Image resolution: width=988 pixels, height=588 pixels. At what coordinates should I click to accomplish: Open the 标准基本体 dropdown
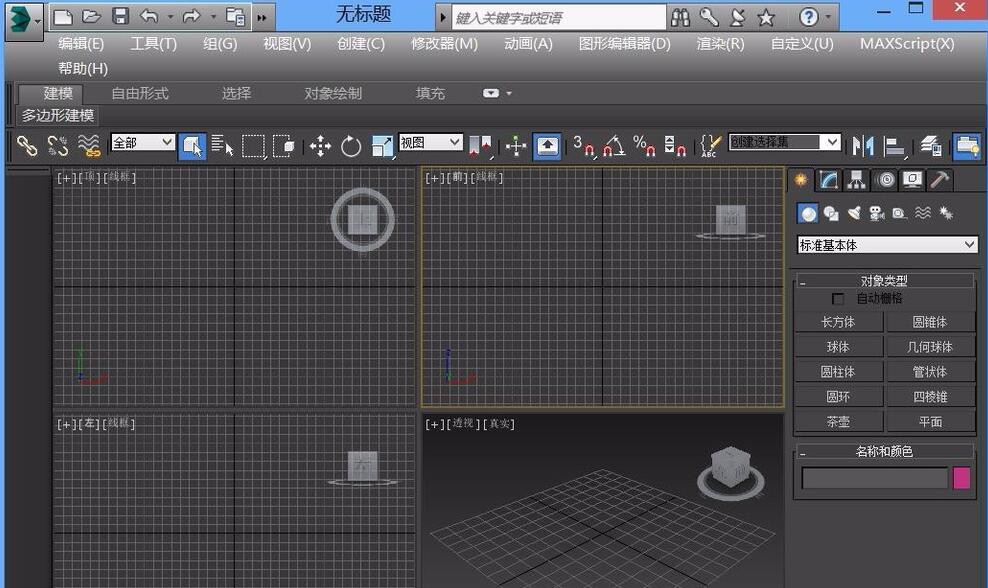point(885,244)
